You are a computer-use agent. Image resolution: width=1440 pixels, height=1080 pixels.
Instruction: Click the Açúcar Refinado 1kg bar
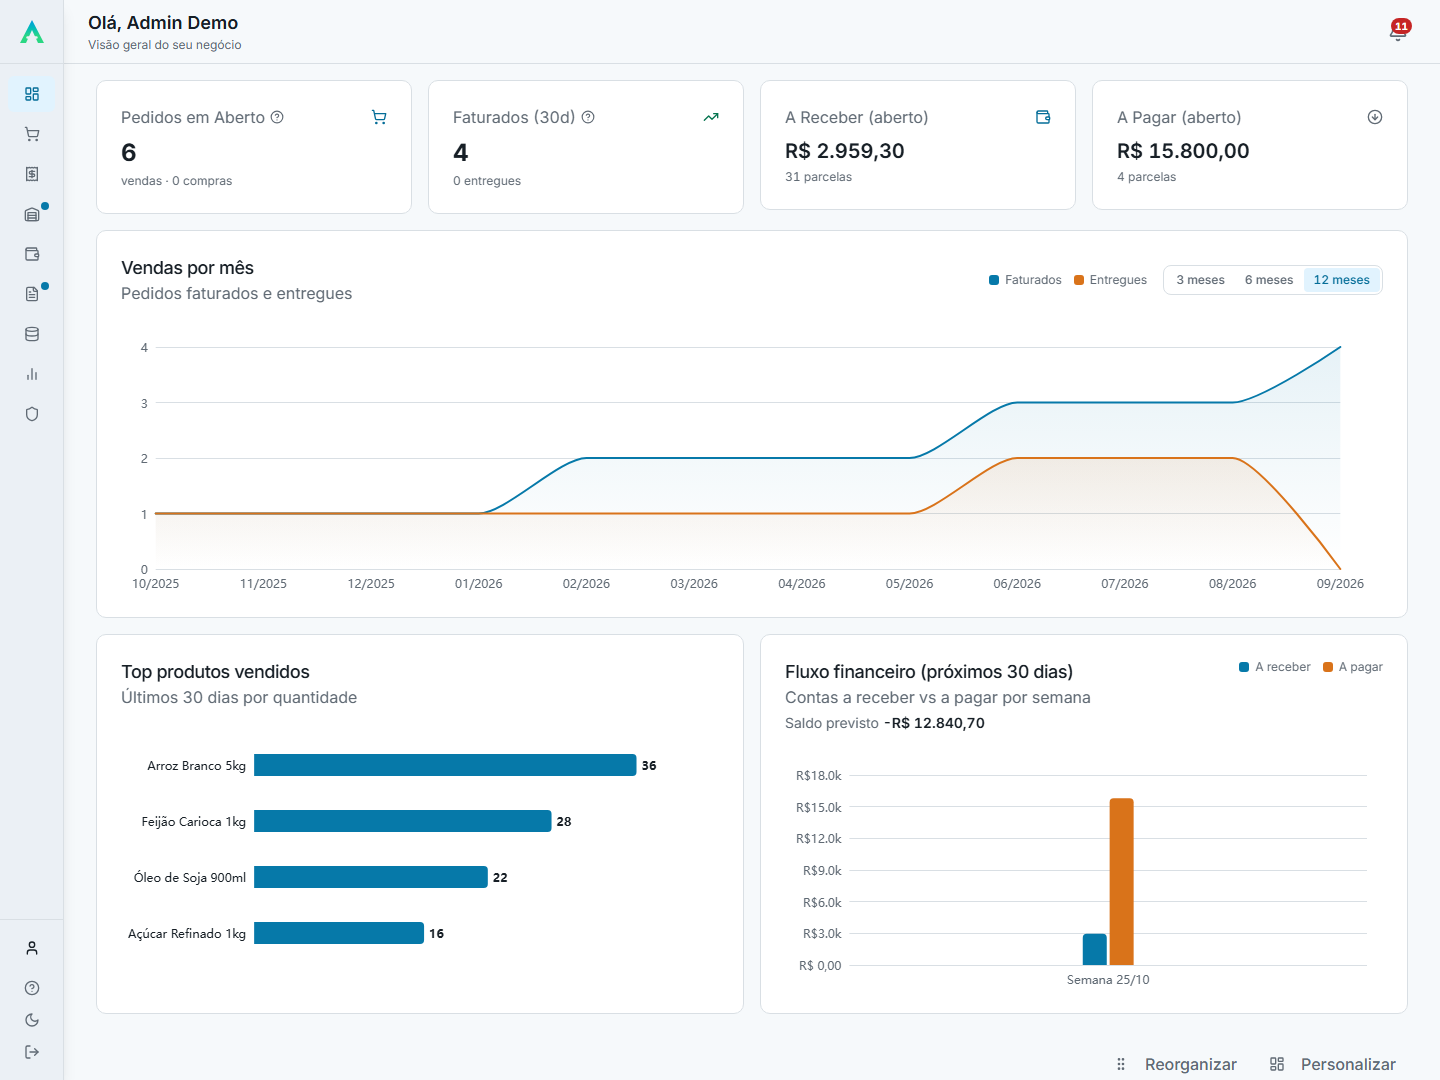click(339, 933)
